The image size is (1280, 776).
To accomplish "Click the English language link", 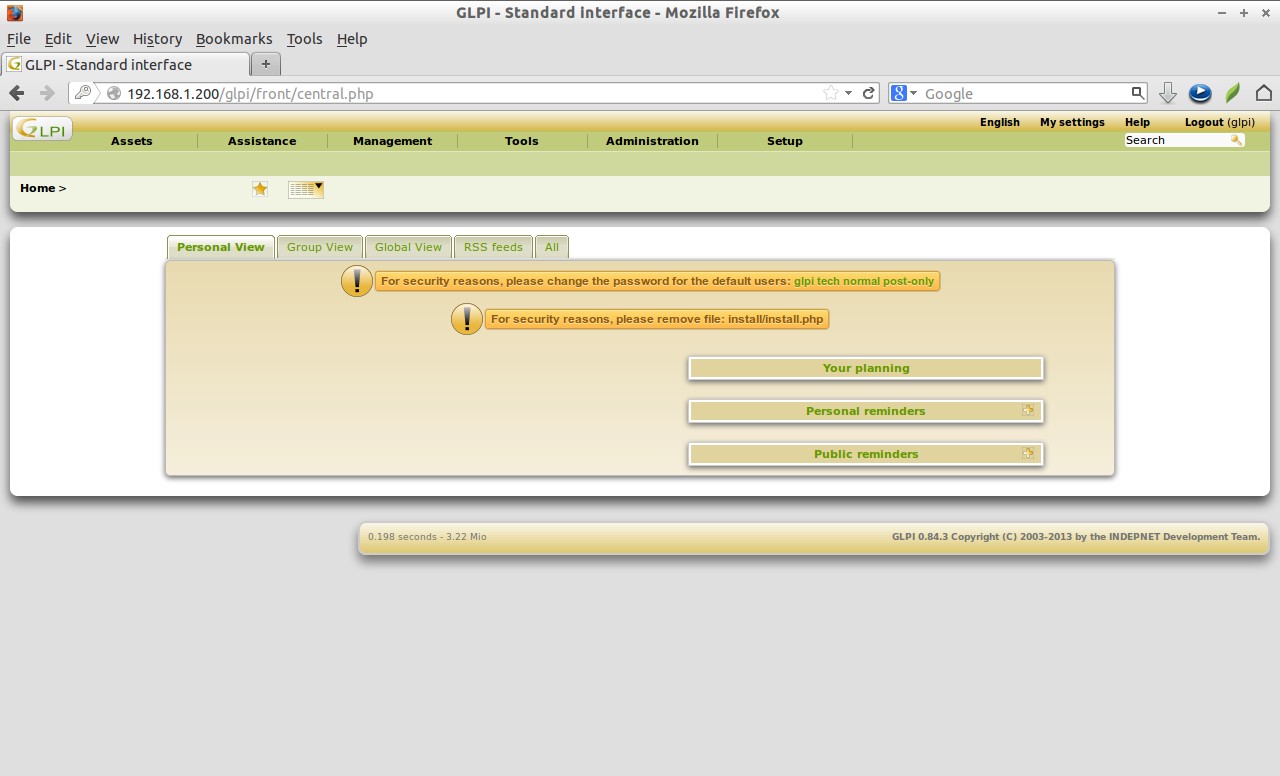I will click(x=1000, y=122).
